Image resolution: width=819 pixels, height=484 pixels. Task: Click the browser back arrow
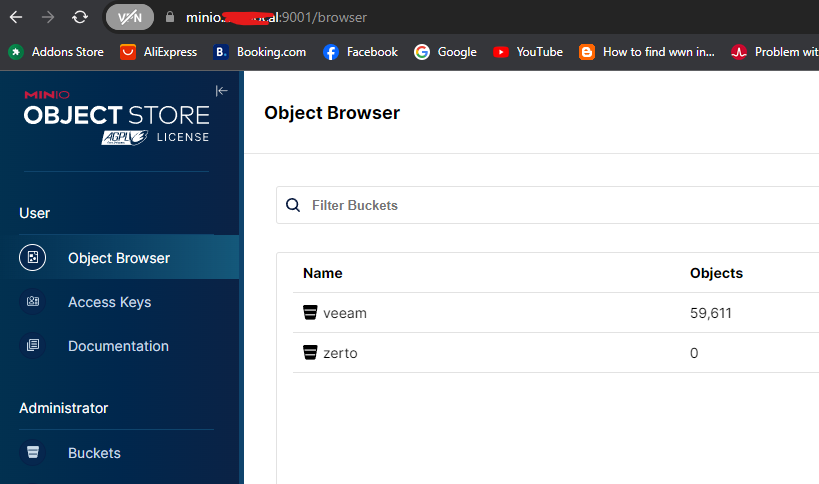pyautogui.click(x=16, y=17)
